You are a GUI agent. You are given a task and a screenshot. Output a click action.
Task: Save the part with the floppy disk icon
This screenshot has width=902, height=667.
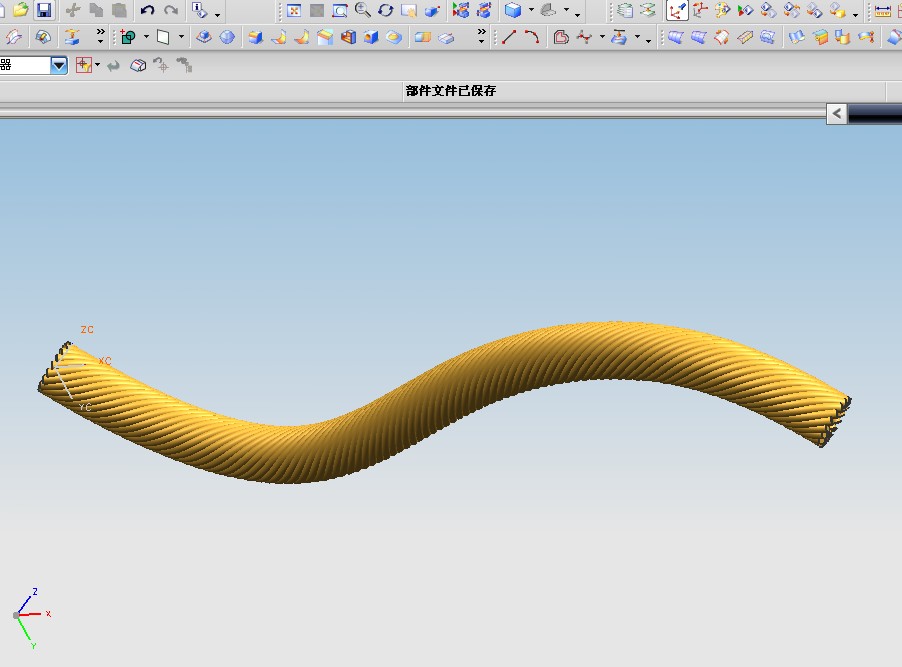44,10
